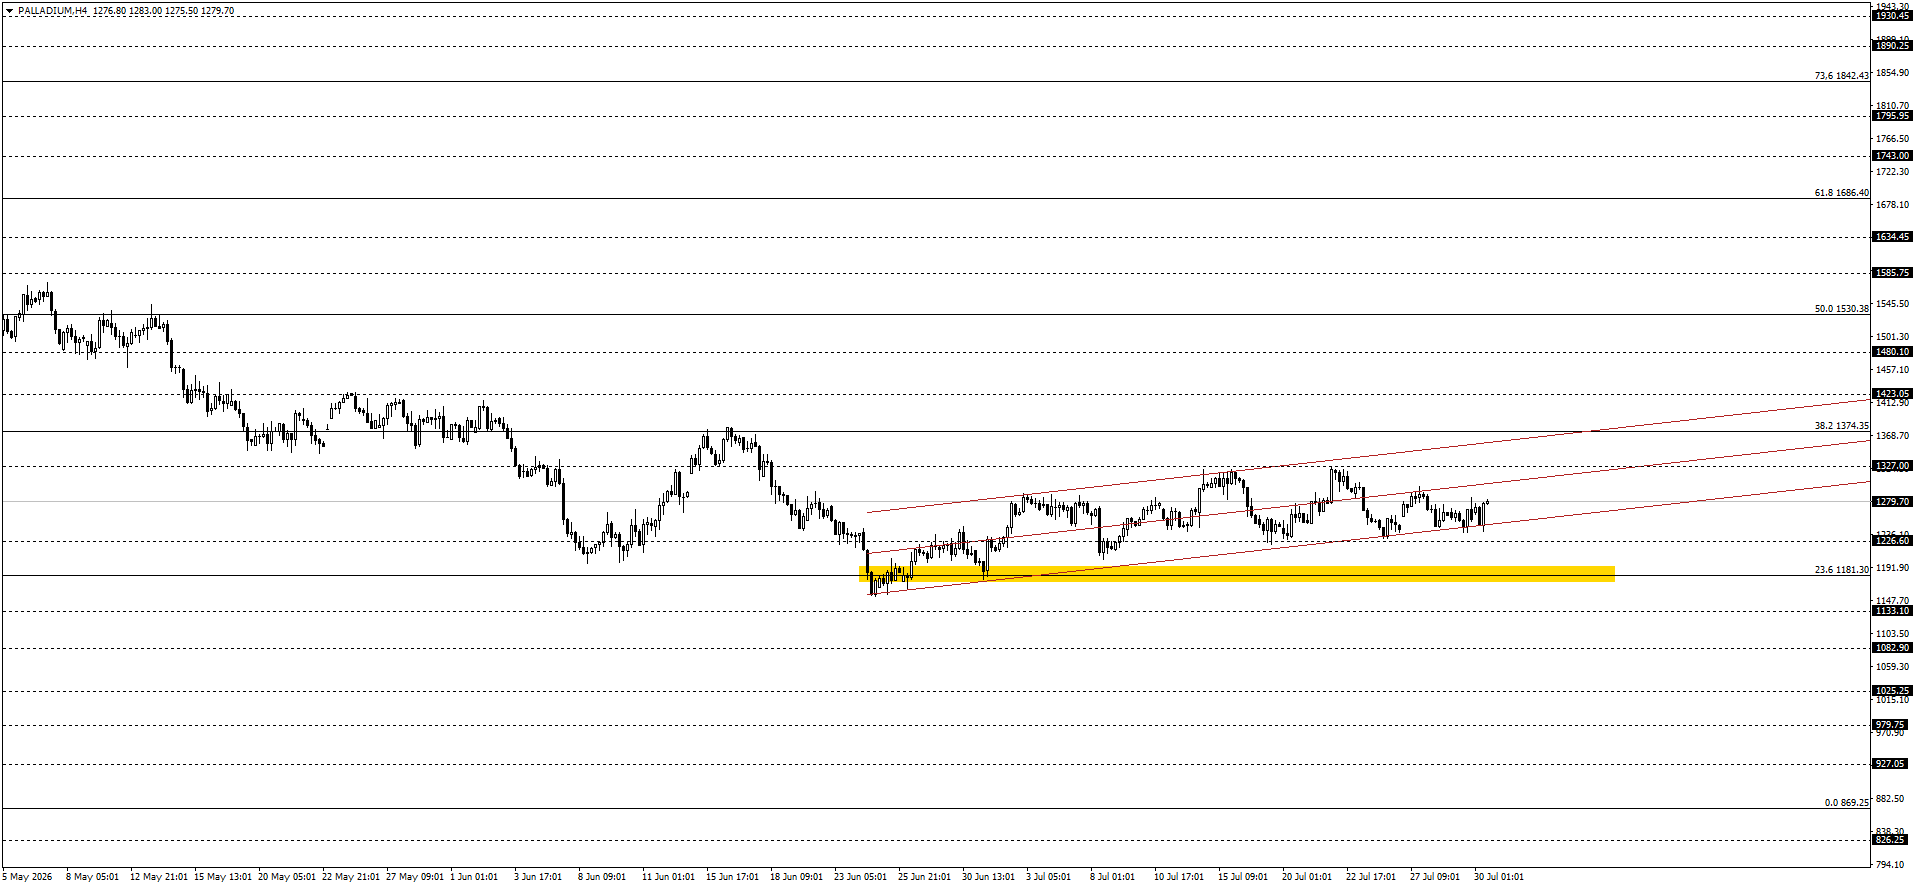The image size is (1916, 888).
Task: Click the 1743.00 price level tag
Action: point(1892,156)
